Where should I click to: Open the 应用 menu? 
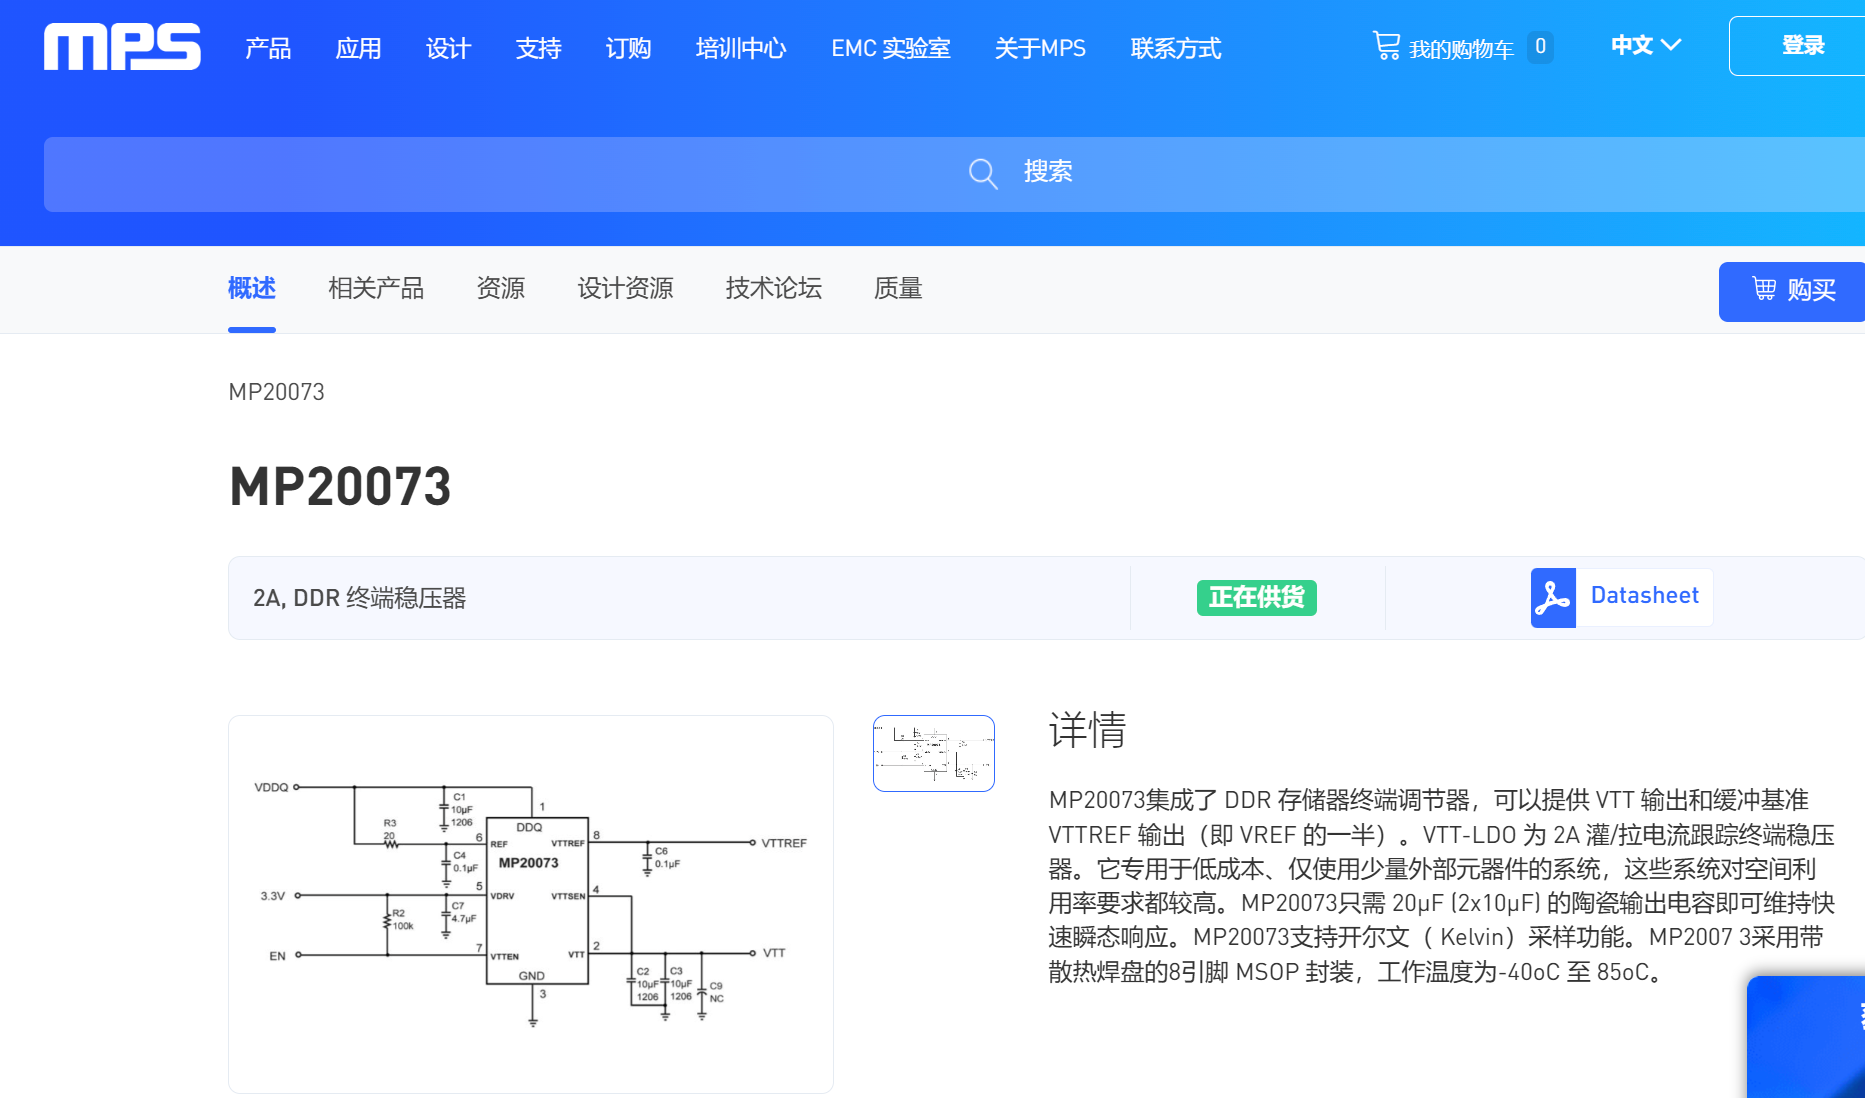tap(358, 48)
